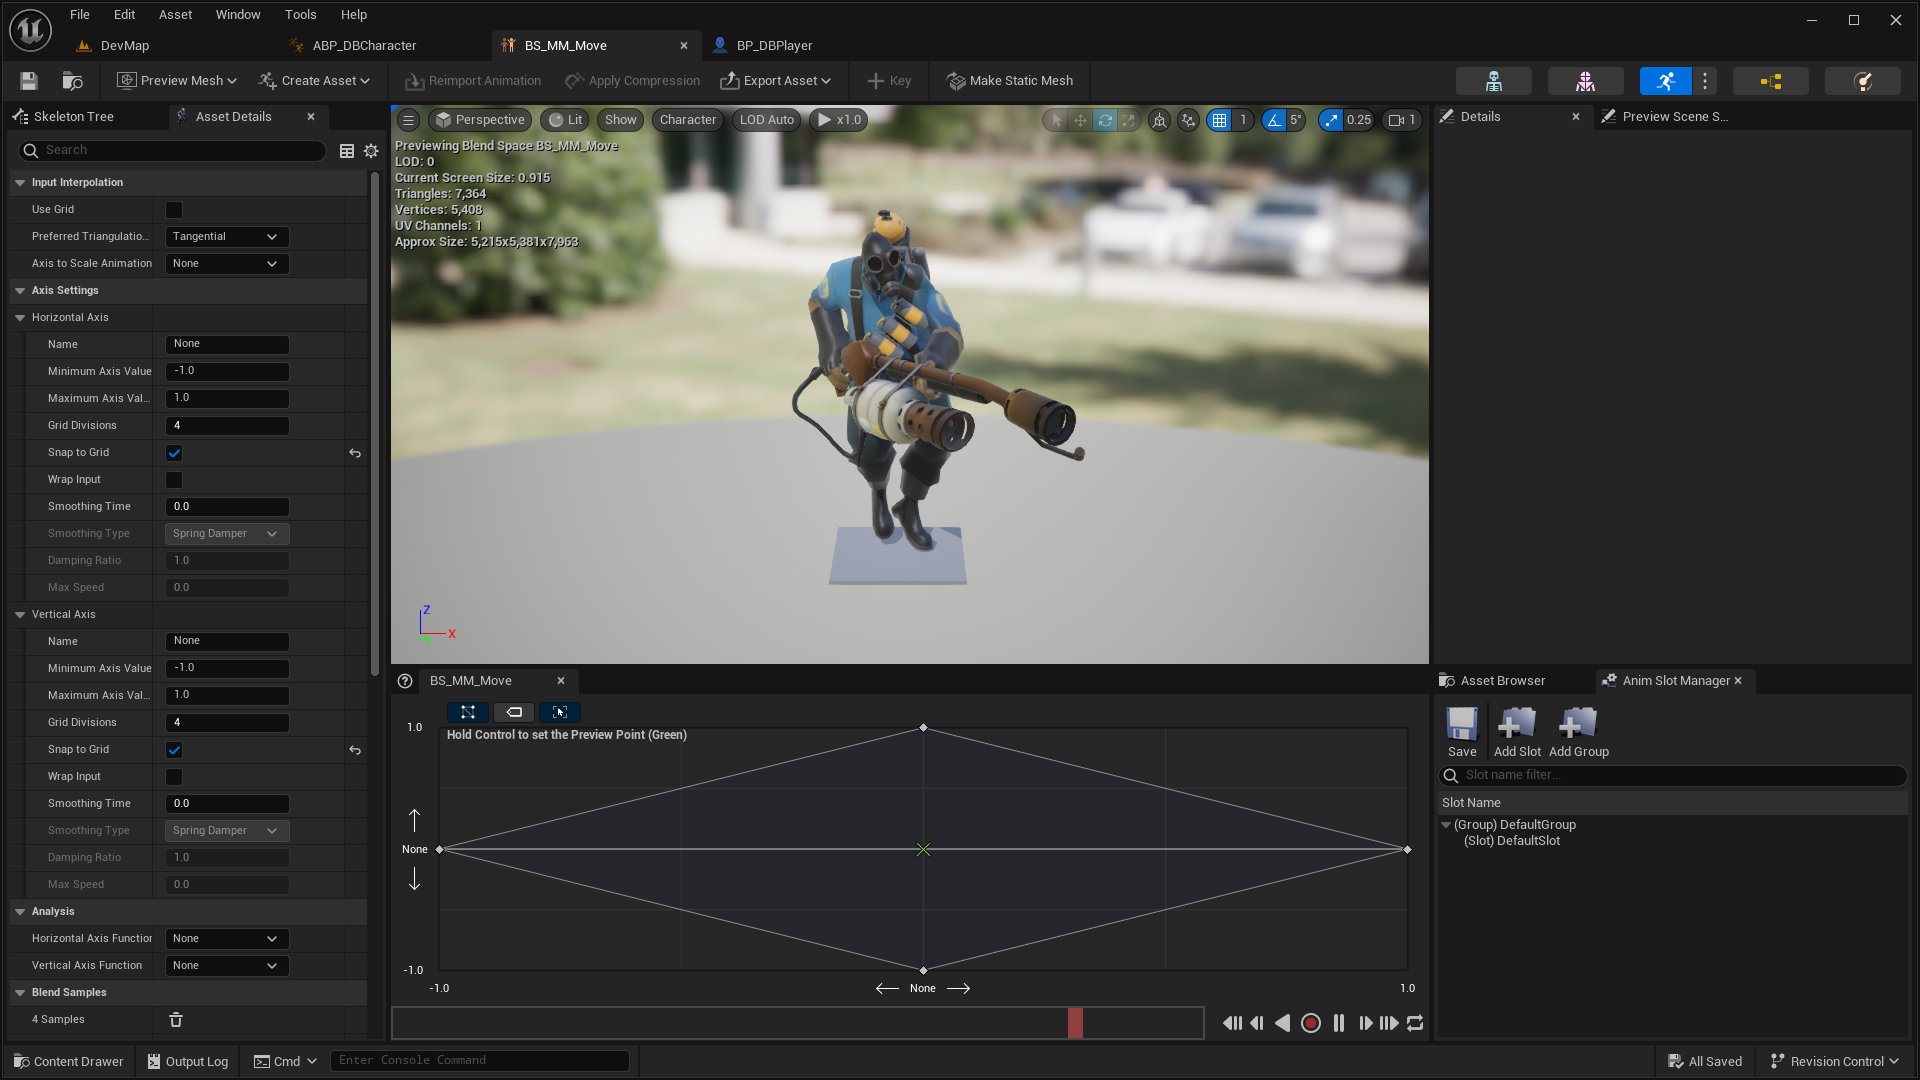The height and width of the screenshot is (1080, 1920).
Task: Collapse the Horizontal Axis group
Action: click(x=20, y=318)
